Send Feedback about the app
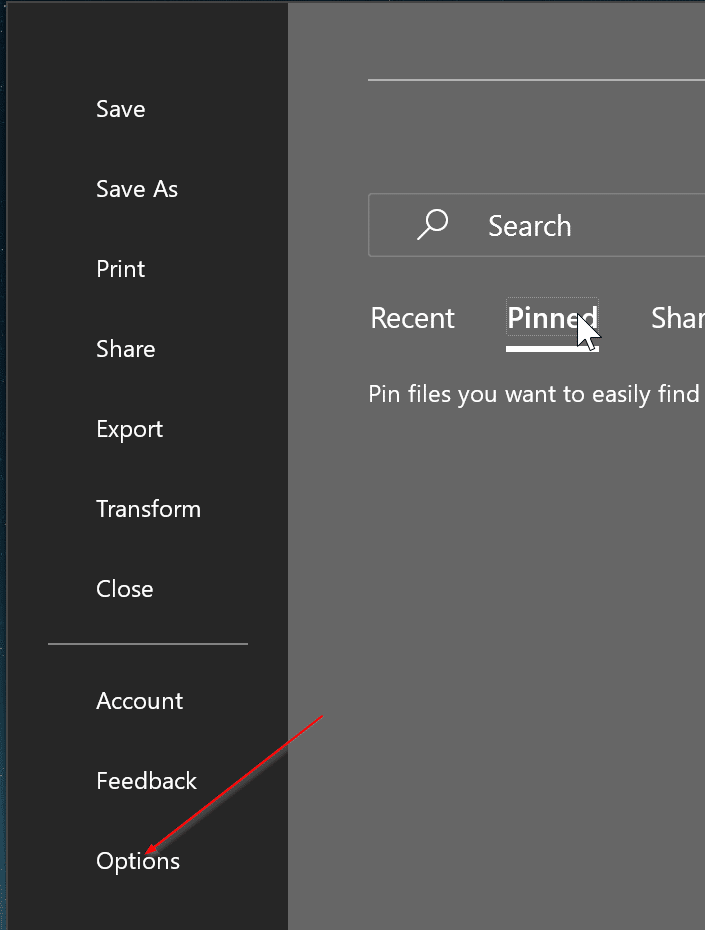The width and height of the screenshot is (705, 930). 146,780
